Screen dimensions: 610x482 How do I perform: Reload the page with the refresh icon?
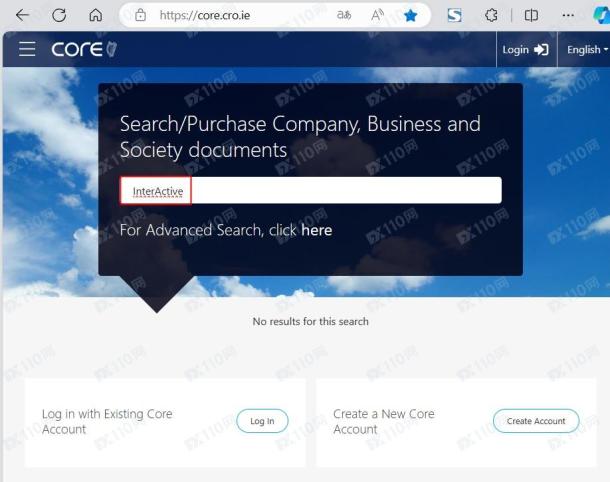click(59, 15)
